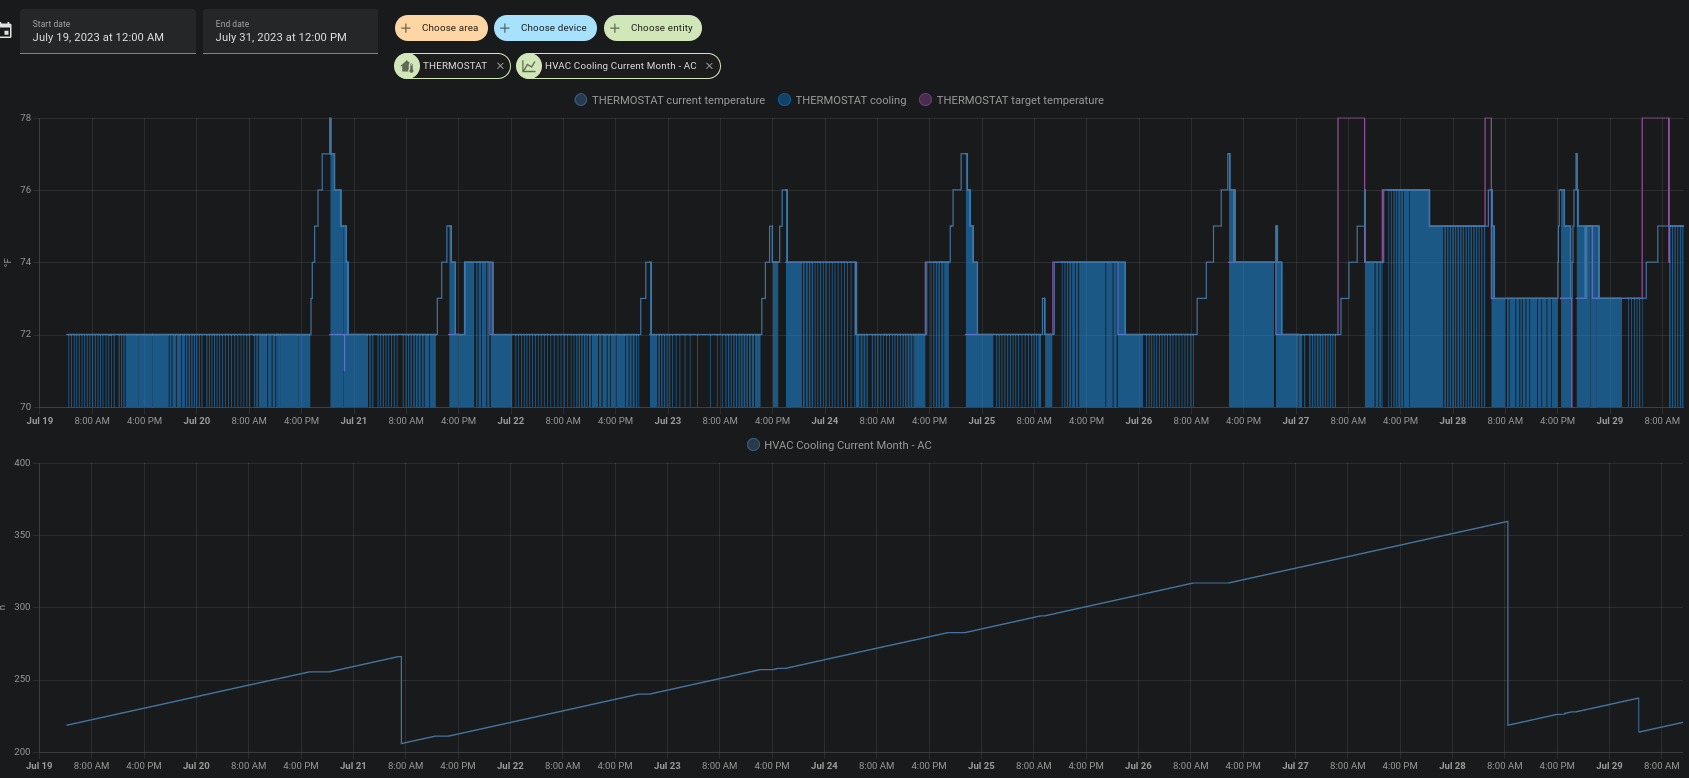This screenshot has height=778, width=1689.
Task: Click the HVAC line peak near 350
Action: click(x=1506, y=522)
